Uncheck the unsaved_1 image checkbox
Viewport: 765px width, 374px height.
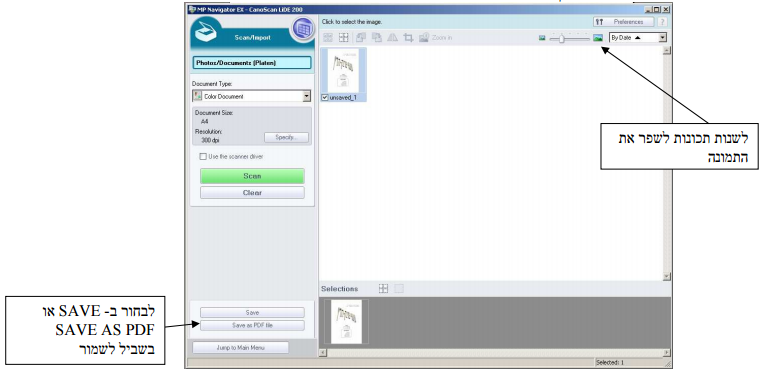pyautogui.click(x=325, y=98)
